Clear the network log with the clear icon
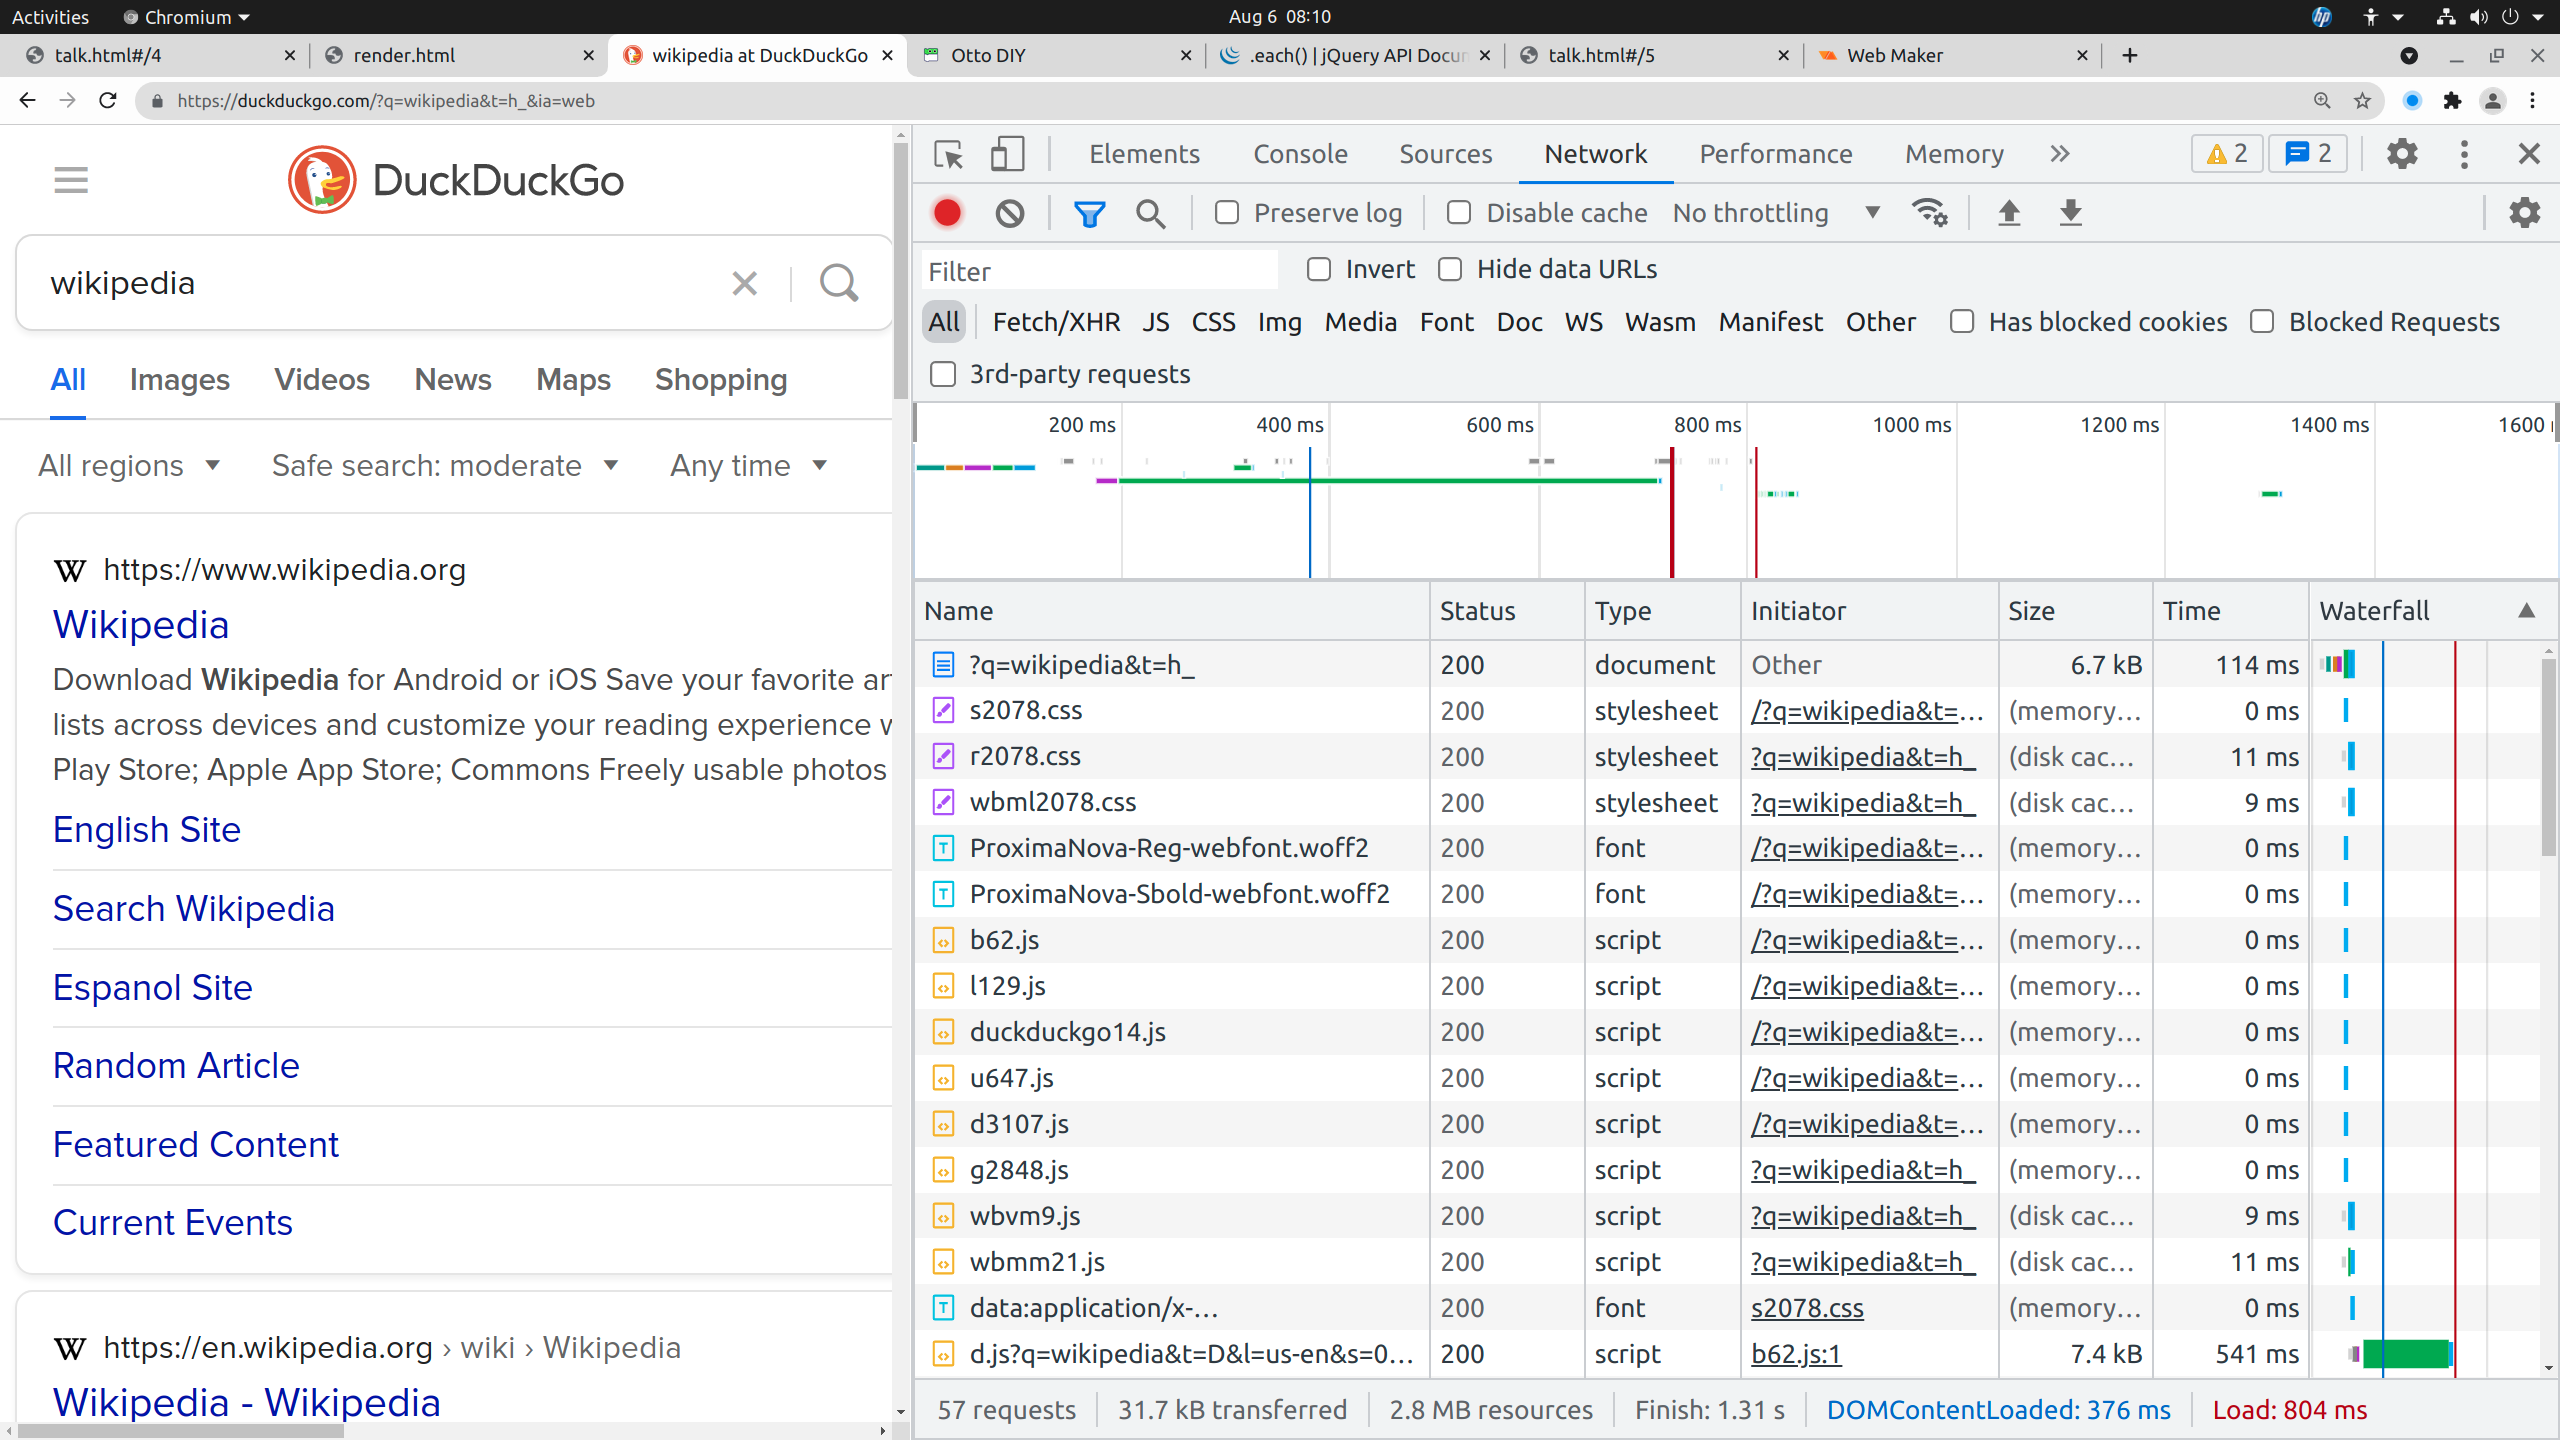The image size is (2560, 1440). [1009, 213]
